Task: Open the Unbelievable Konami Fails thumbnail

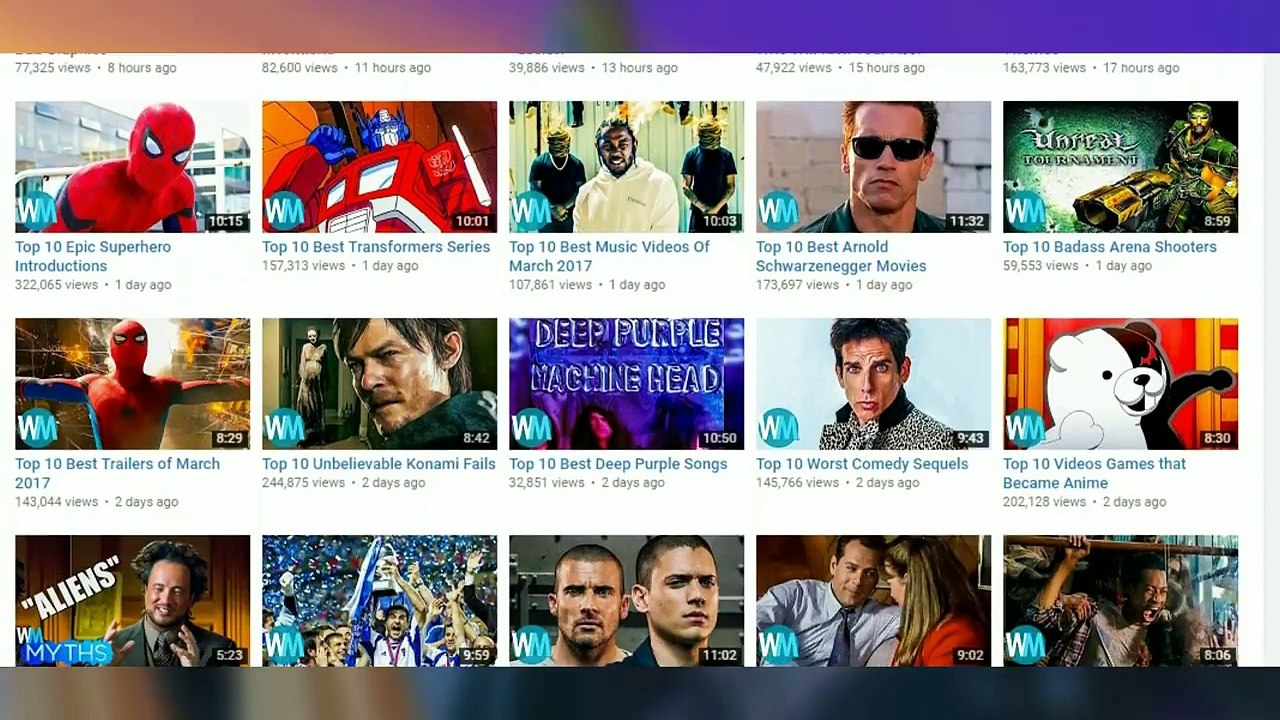Action: click(x=379, y=384)
